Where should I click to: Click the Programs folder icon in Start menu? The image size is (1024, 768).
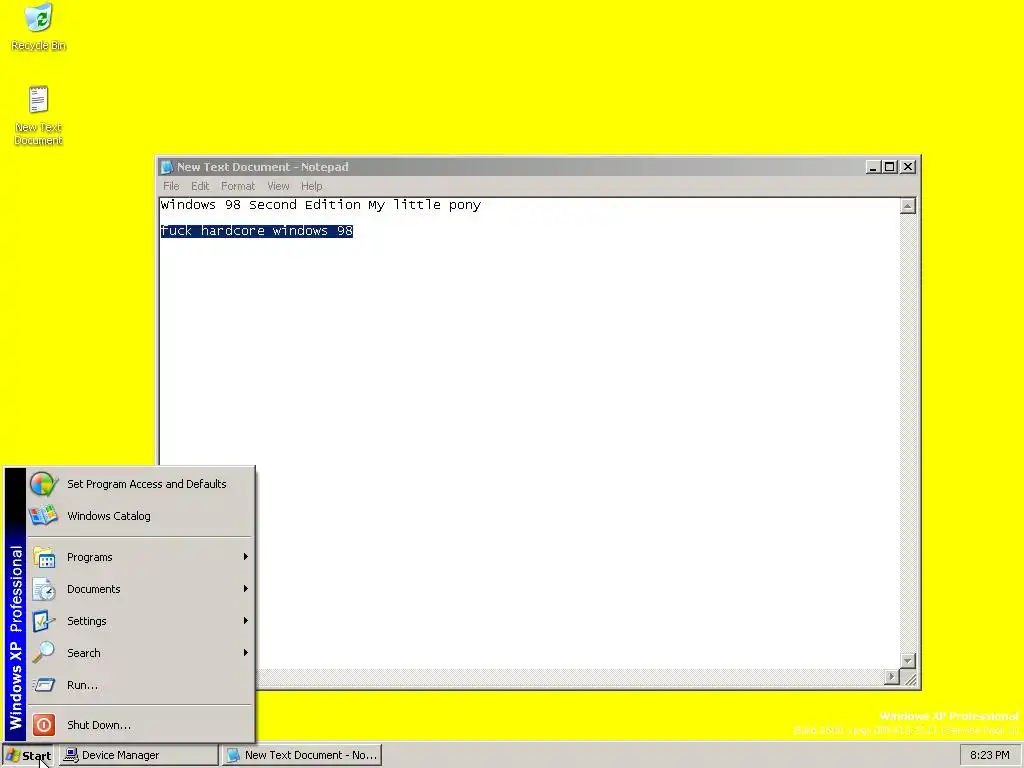(44, 557)
